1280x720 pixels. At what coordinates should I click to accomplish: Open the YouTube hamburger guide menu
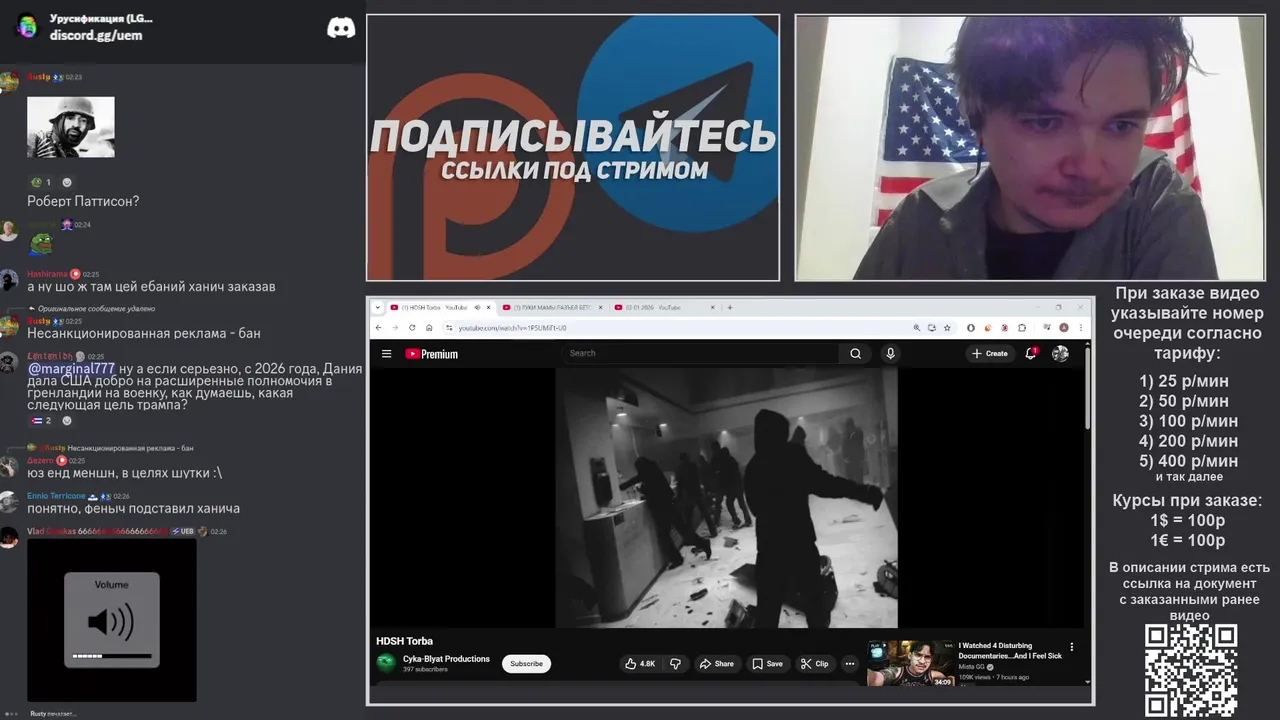[x=386, y=353]
